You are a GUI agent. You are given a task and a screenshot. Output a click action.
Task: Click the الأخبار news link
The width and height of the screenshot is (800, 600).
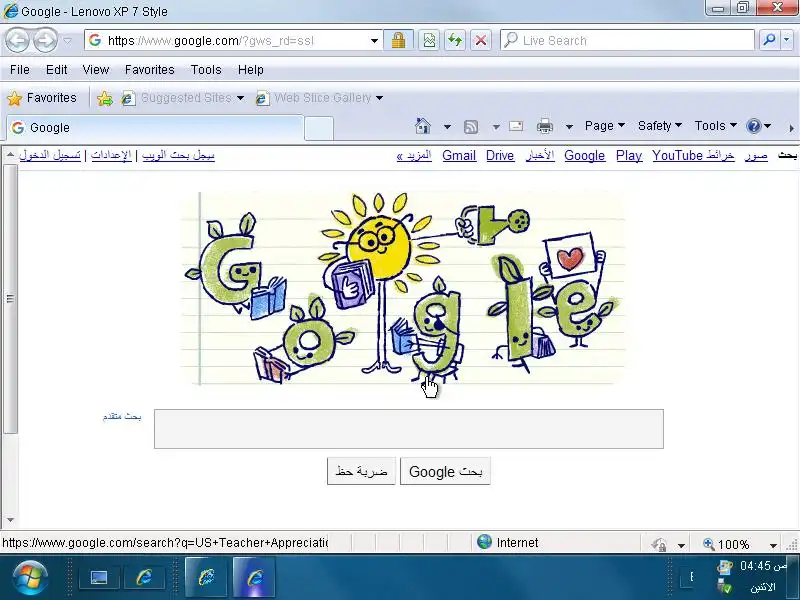click(x=540, y=156)
